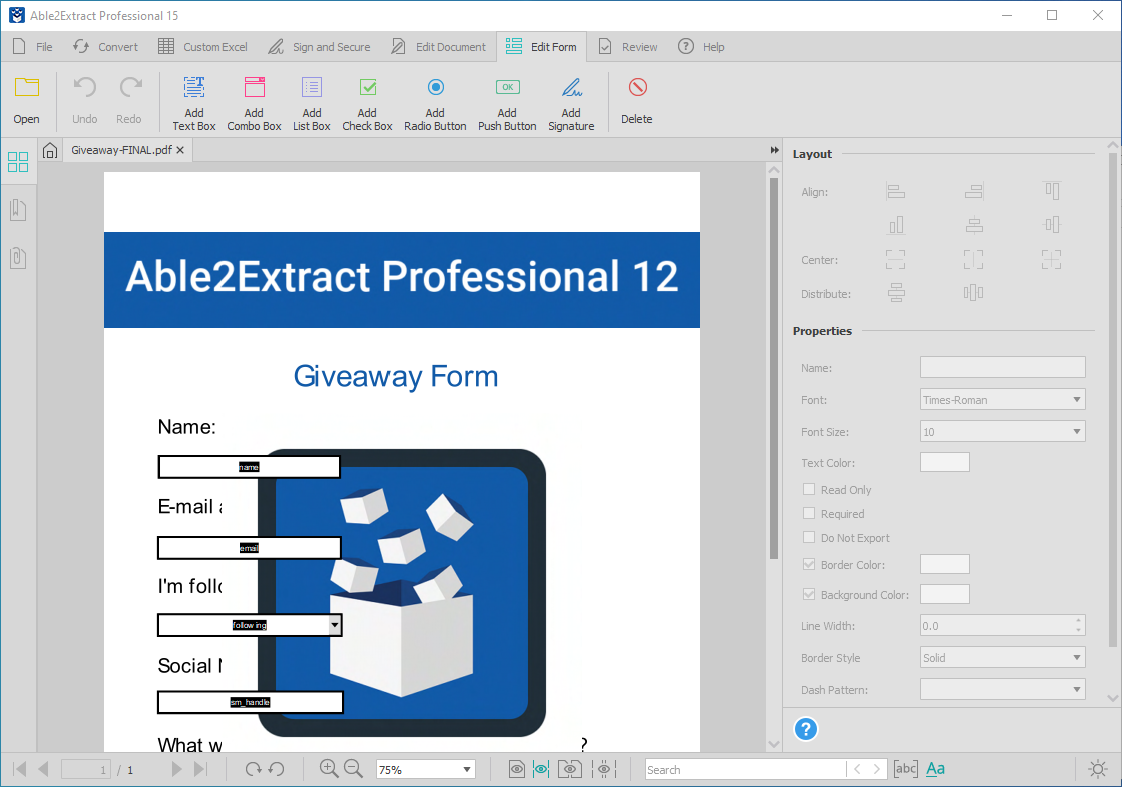Open the 'following' combo box arrow in form
The image size is (1122, 787).
coord(335,625)
